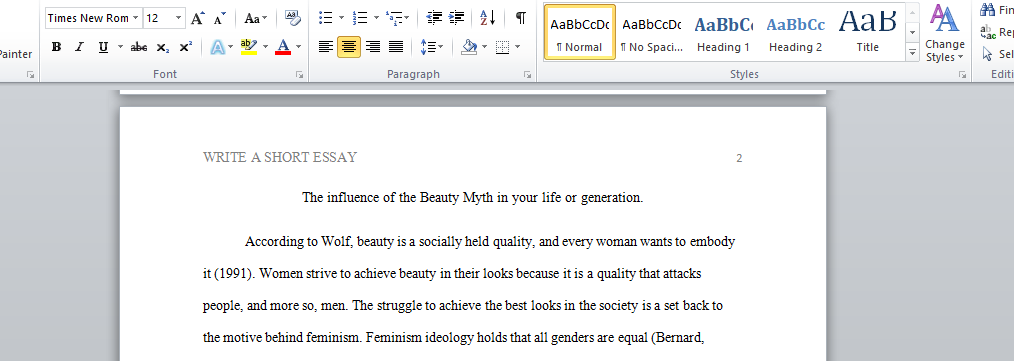Select the Normal style
The width and height of the screenshot is (1014, 361).
579,32
